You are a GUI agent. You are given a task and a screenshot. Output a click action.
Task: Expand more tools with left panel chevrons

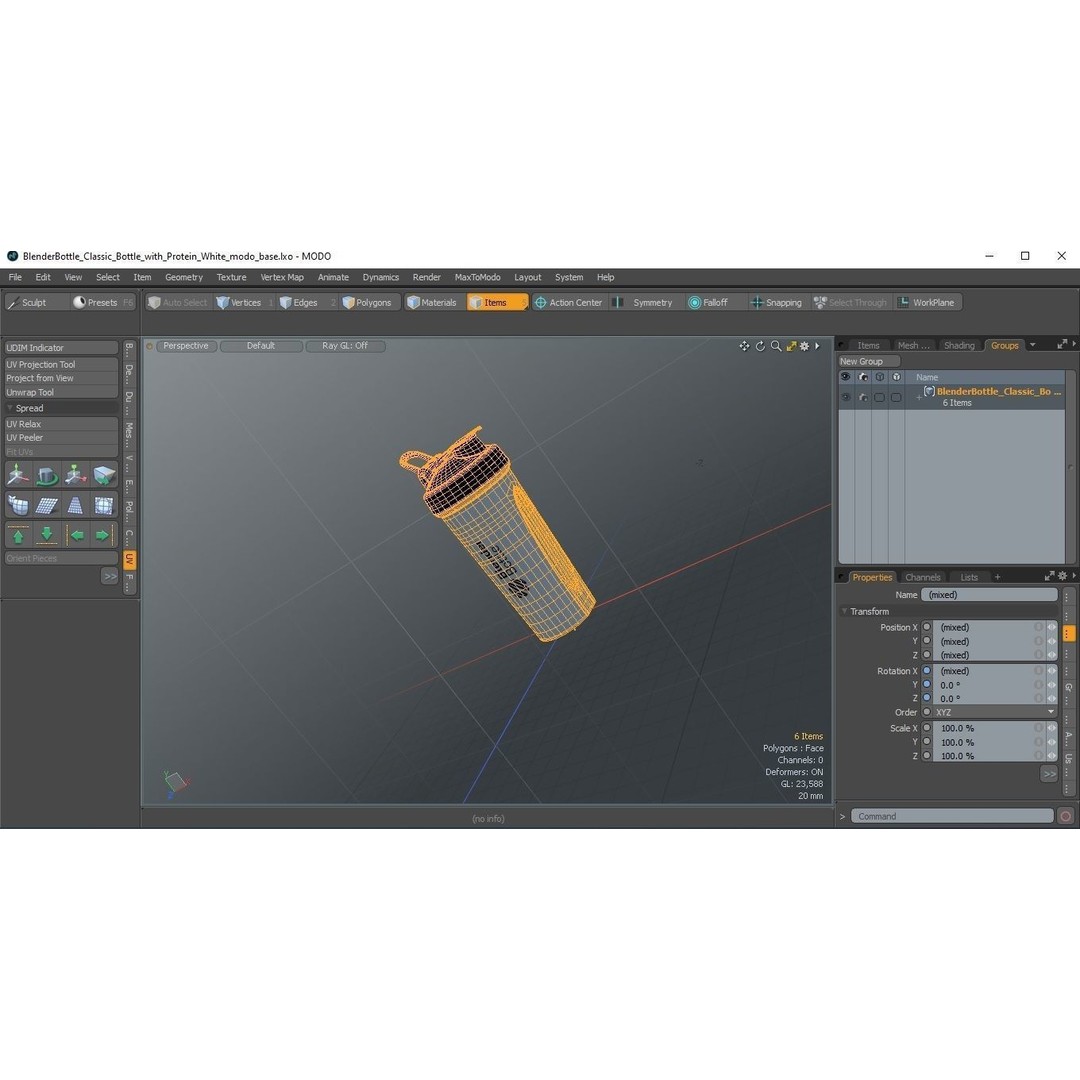[x=110, y=576]
